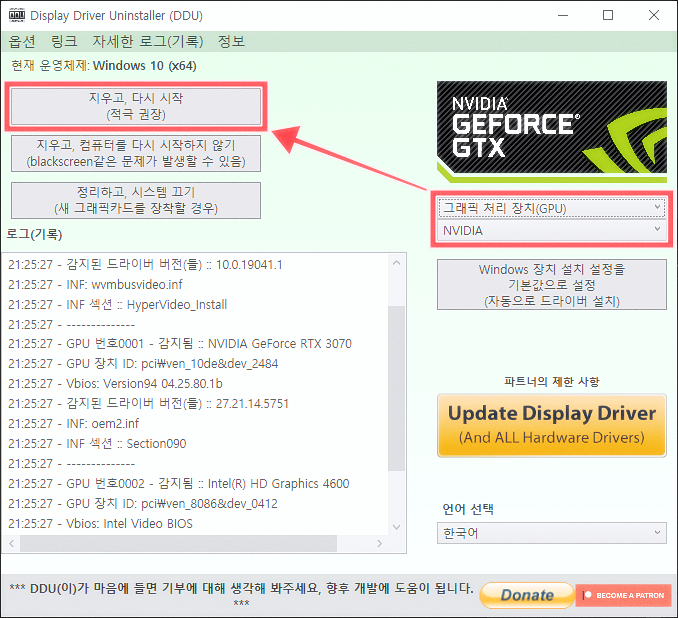Open the 옵션 menu
Screen dimensions: 678x618
point(22,42)
